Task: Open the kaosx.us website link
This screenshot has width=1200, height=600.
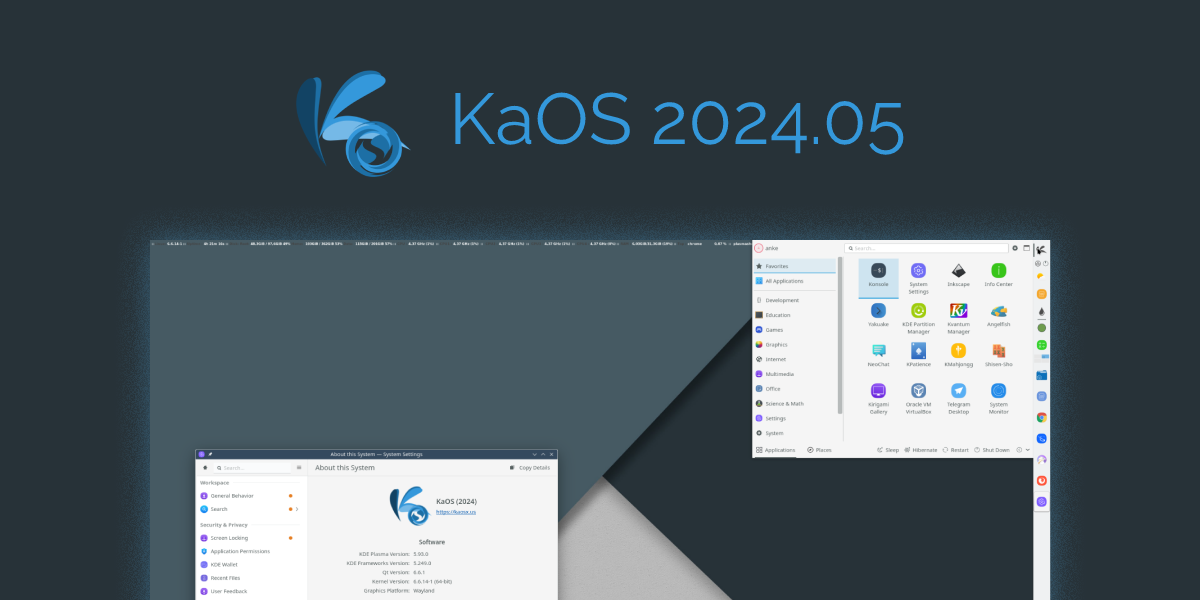Action: (455, 512)
